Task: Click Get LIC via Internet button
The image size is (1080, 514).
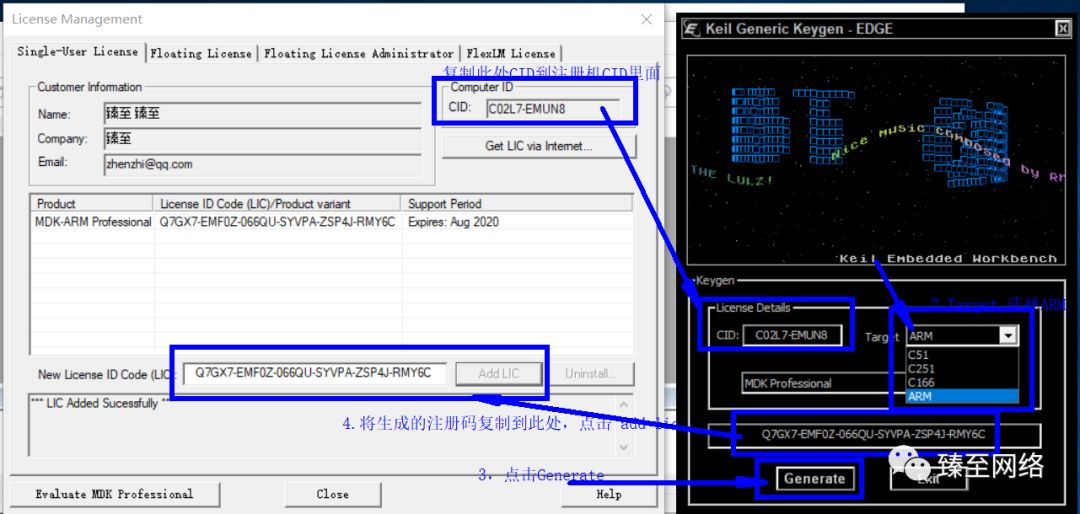Action: [539, 146]
